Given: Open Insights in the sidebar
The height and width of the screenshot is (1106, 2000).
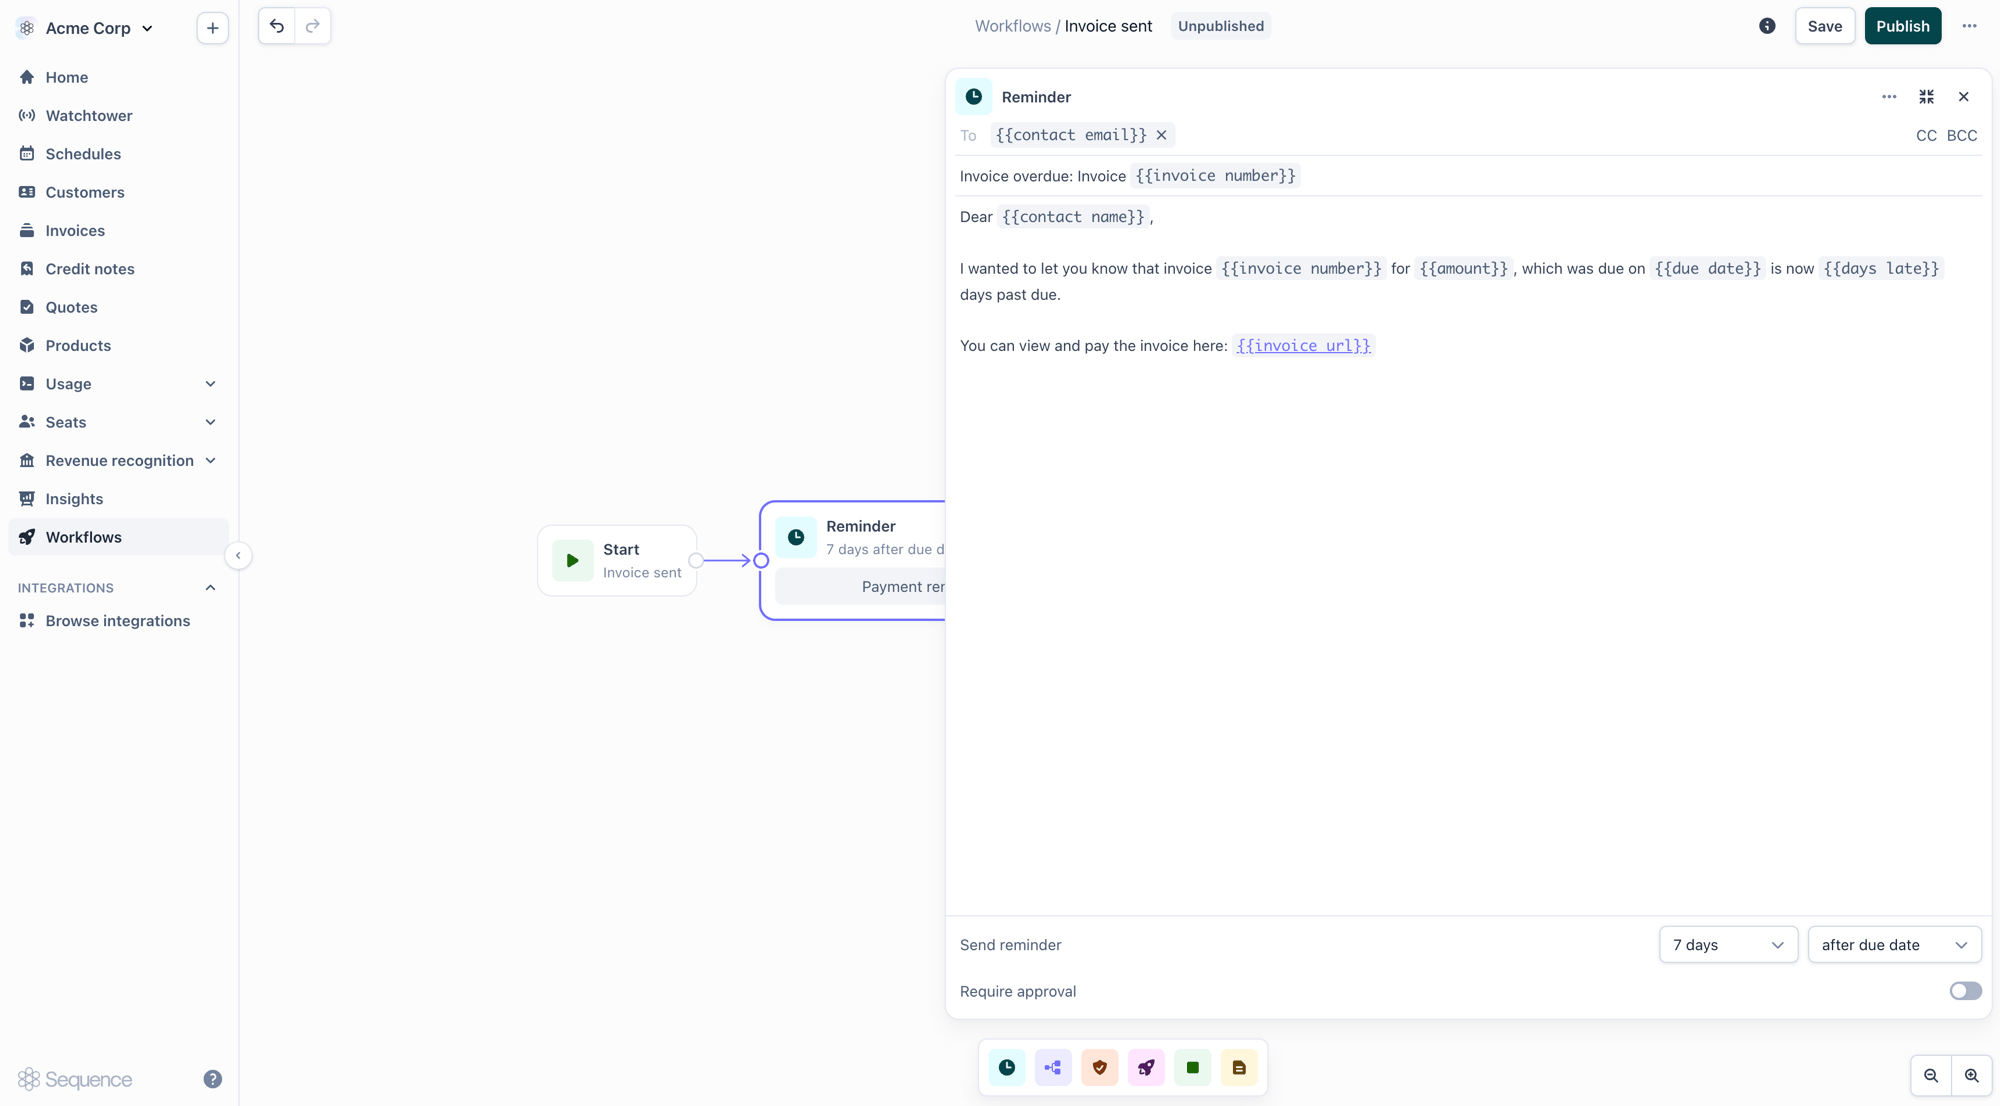Looking at the screenshot, I should pos(118,499).
